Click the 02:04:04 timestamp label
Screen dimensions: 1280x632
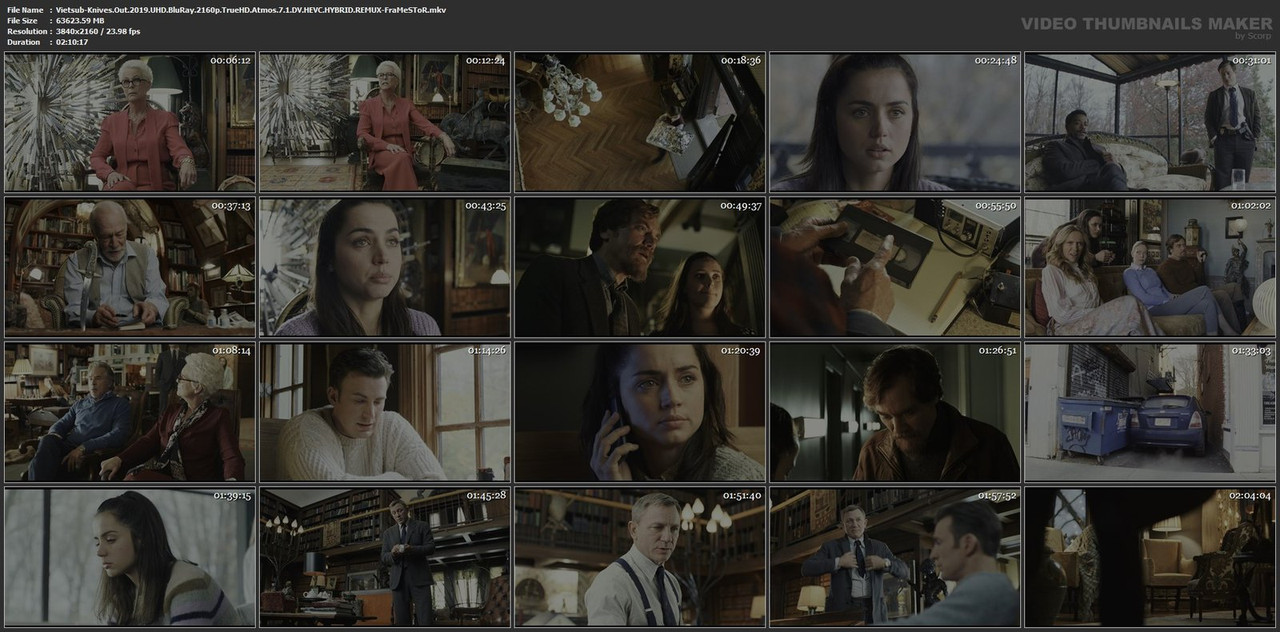click(x=1250, y=496)
